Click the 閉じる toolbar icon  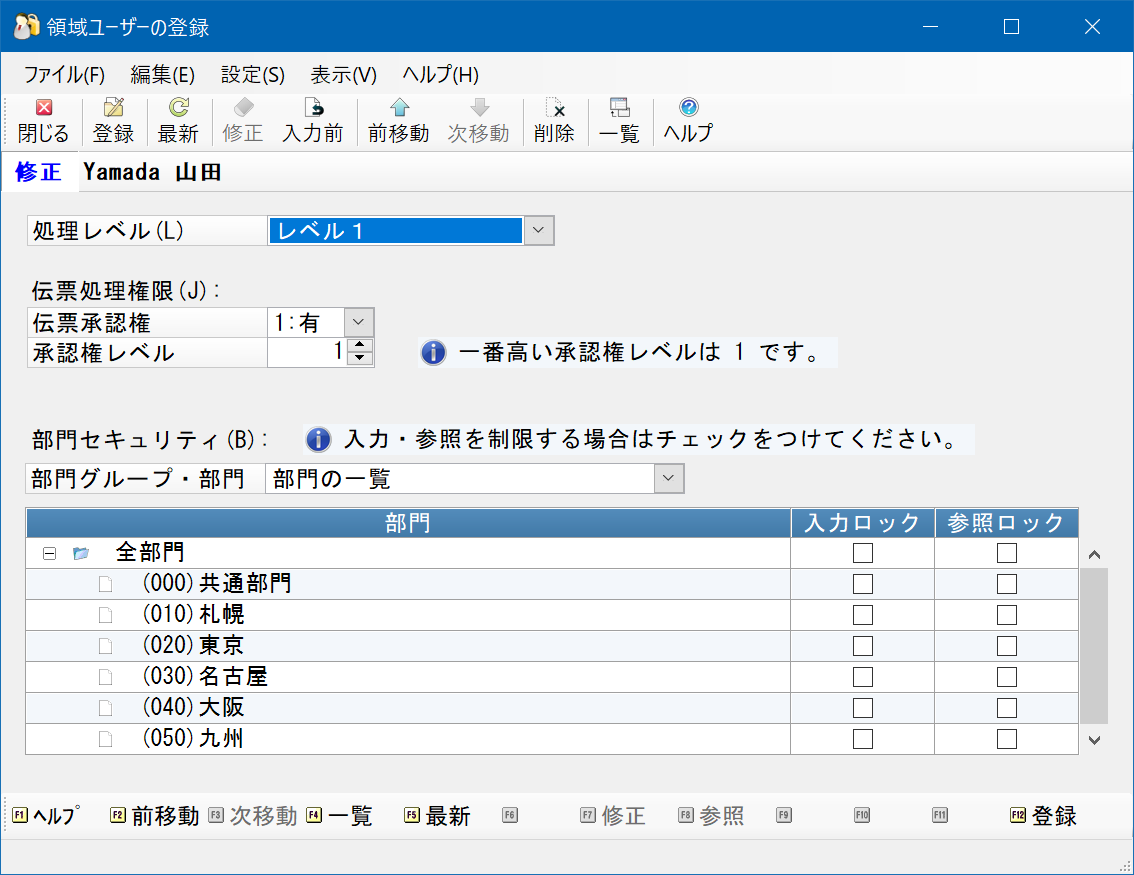(43, 121)
